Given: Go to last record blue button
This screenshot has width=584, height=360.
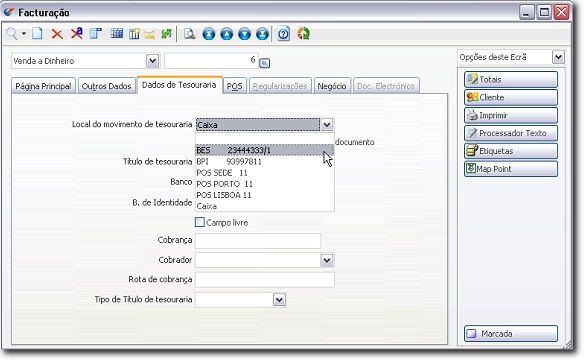Looking at the screenshot, I should [x=262, y=34].
